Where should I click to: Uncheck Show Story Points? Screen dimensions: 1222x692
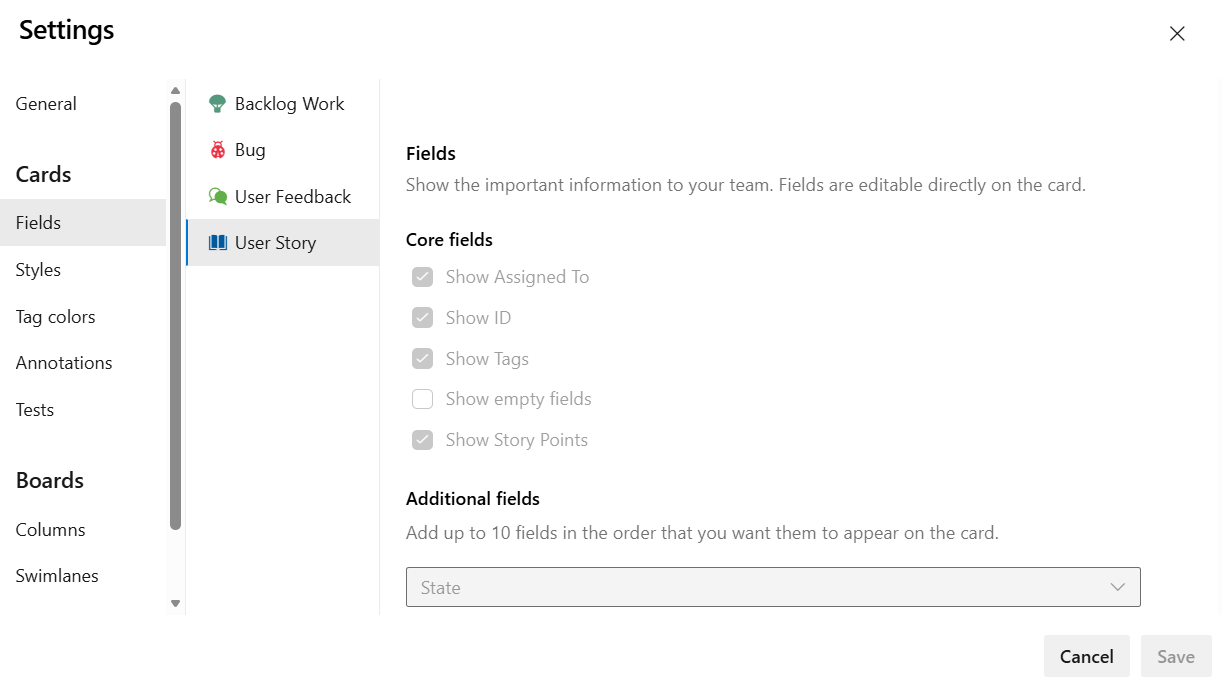pyautogui.click(x=422, y=439)
